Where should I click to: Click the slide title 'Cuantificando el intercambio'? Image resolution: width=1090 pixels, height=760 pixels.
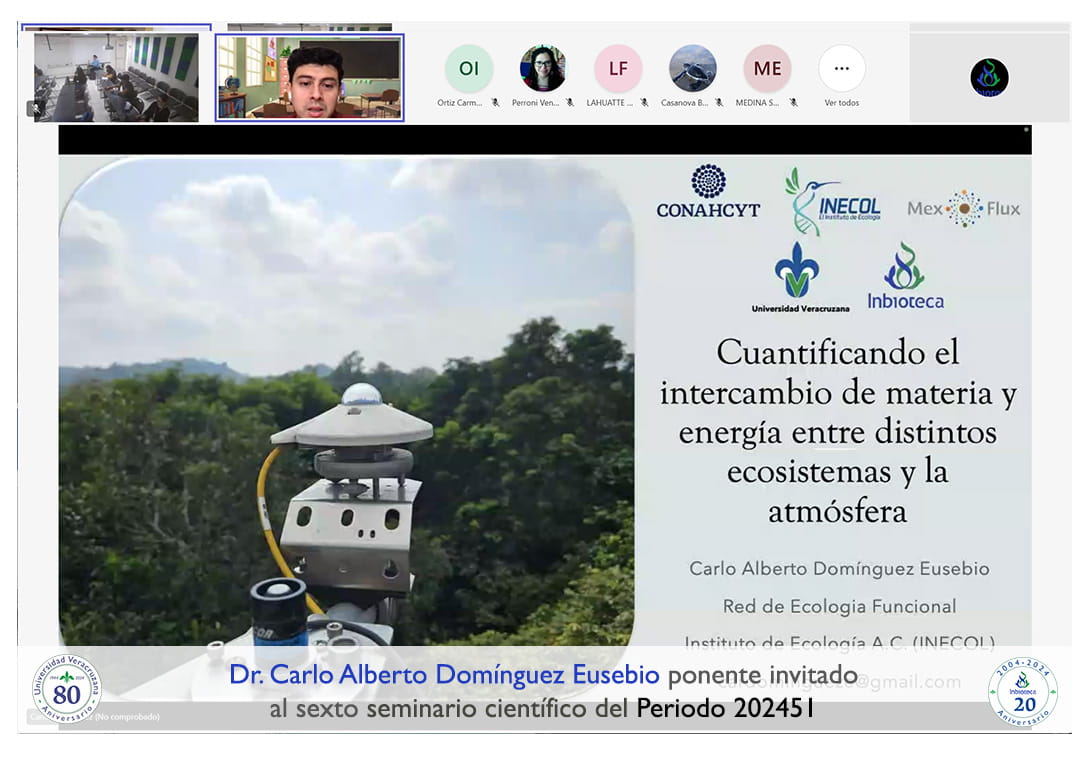click(838, 431)
